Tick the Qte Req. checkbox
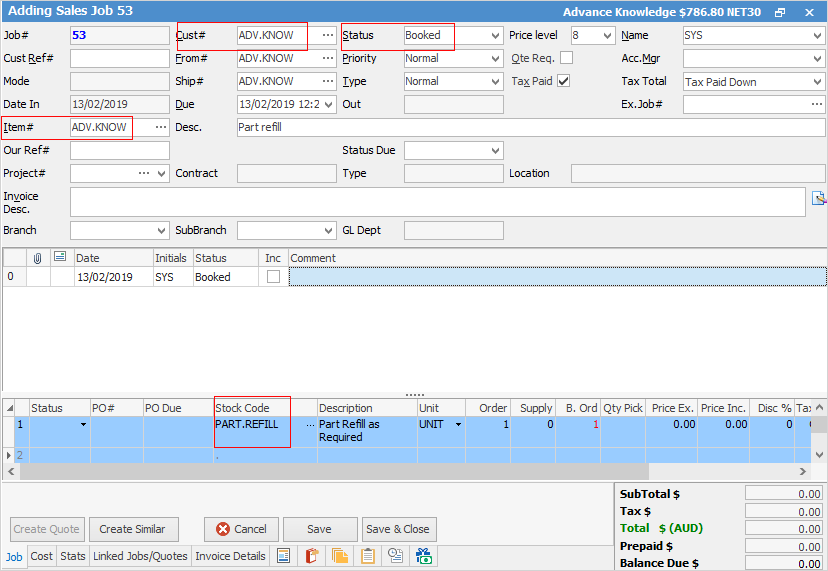828x571 pixels. click(x=566, y=58)
